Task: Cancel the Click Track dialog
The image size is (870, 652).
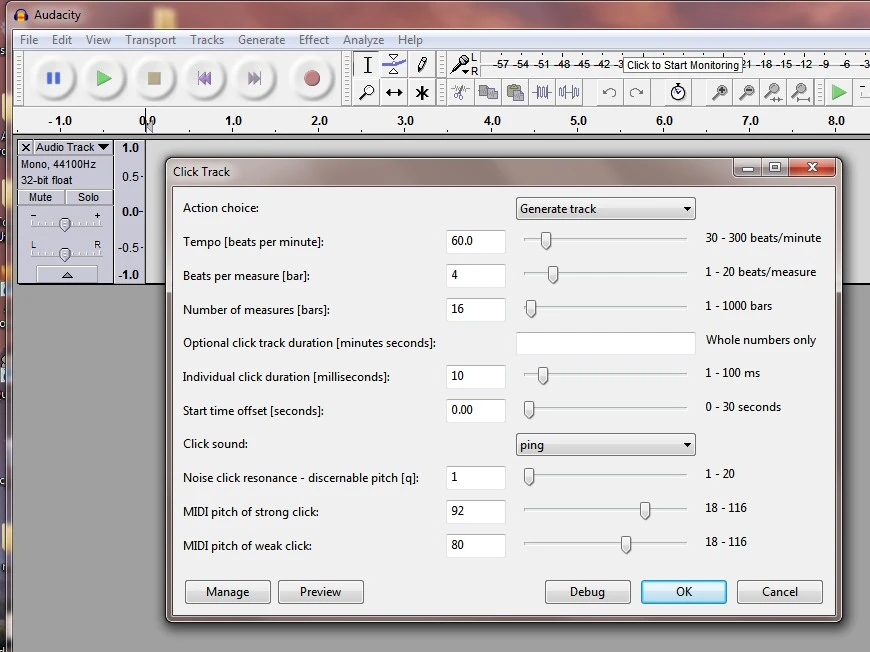Action: point(780,592)
